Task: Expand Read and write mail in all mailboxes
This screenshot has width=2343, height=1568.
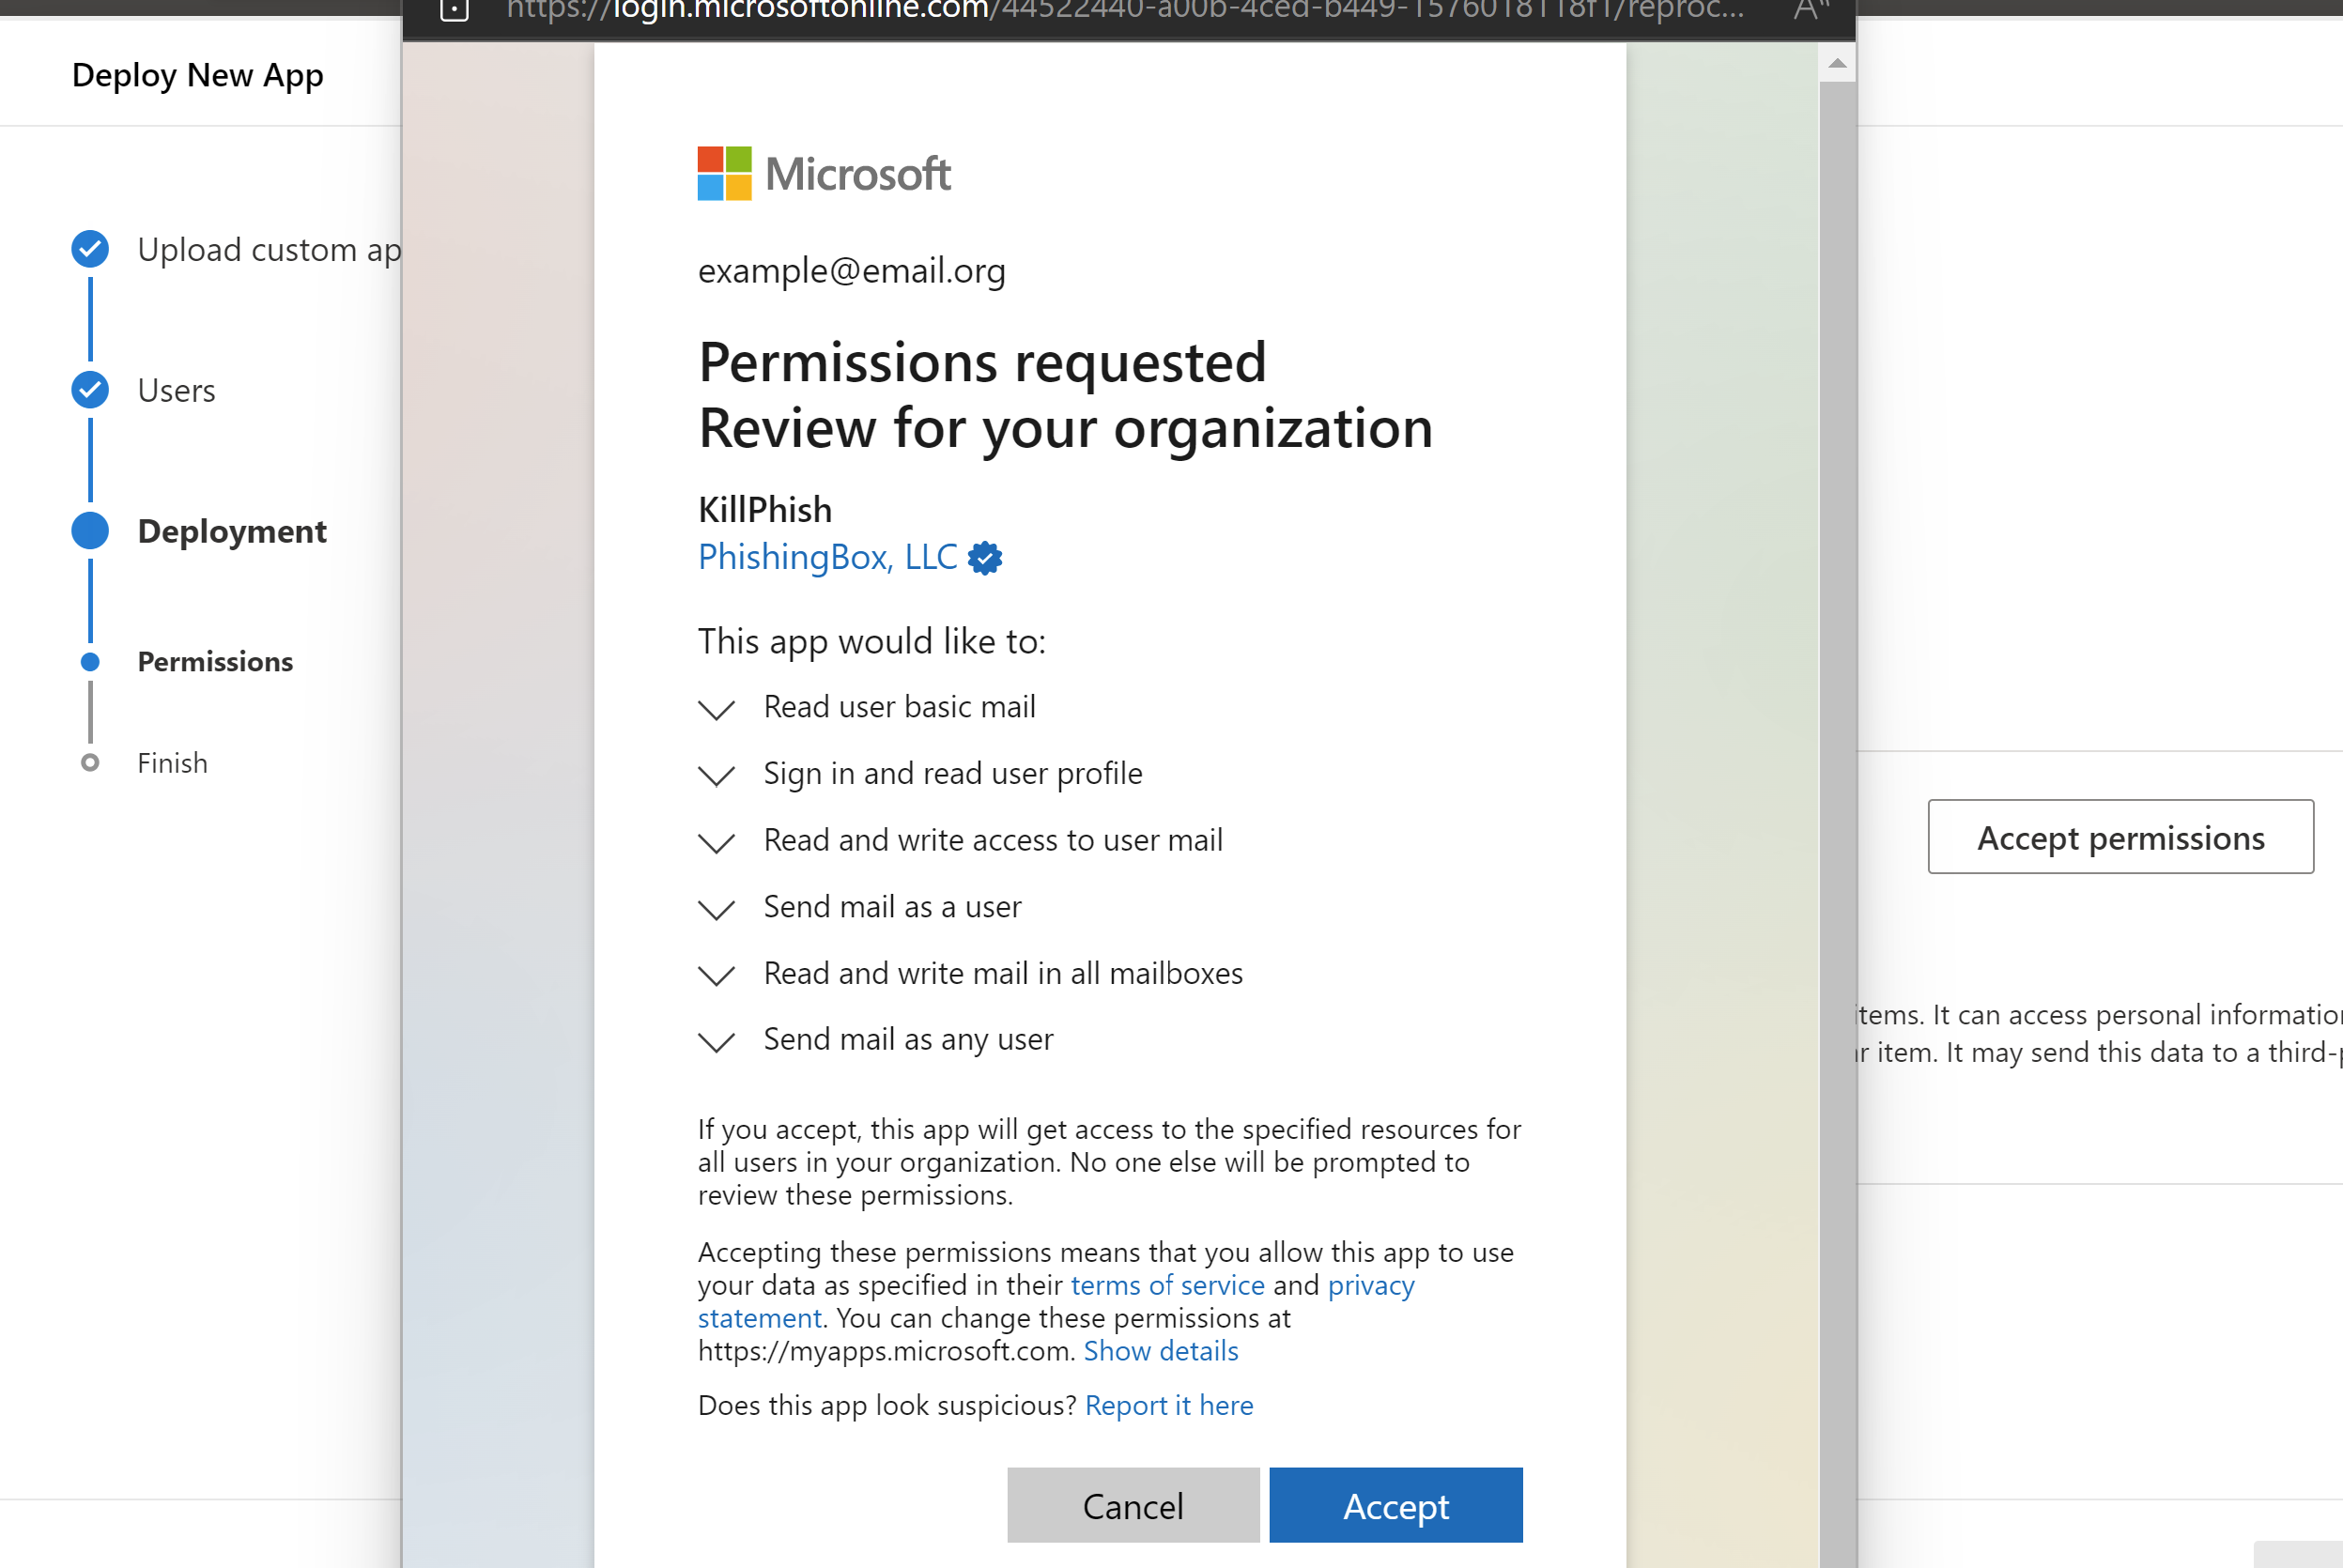Action: coord(716,975)
